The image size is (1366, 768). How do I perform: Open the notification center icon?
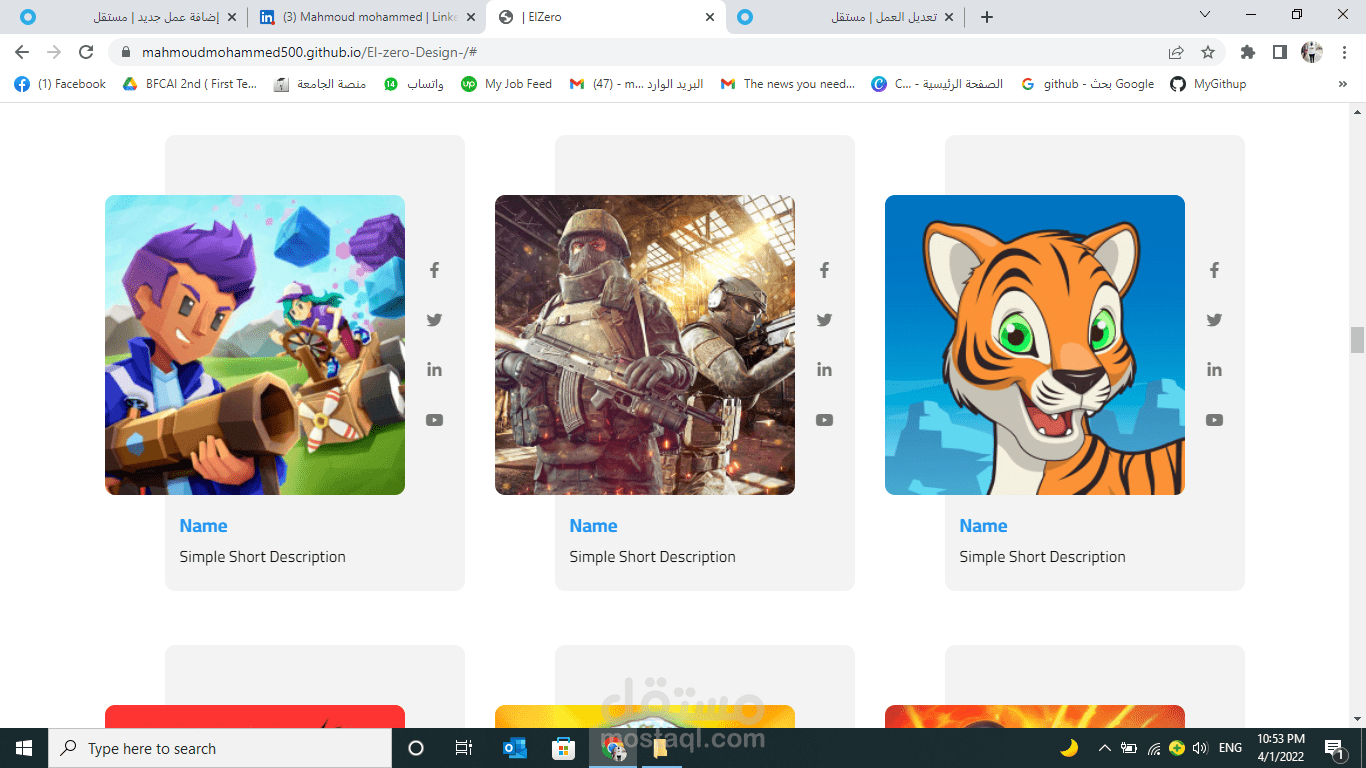coord(1333,748)
